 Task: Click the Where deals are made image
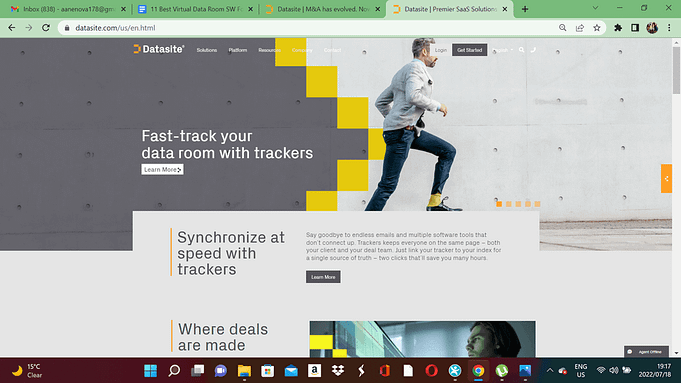click(x=422, y=339)
